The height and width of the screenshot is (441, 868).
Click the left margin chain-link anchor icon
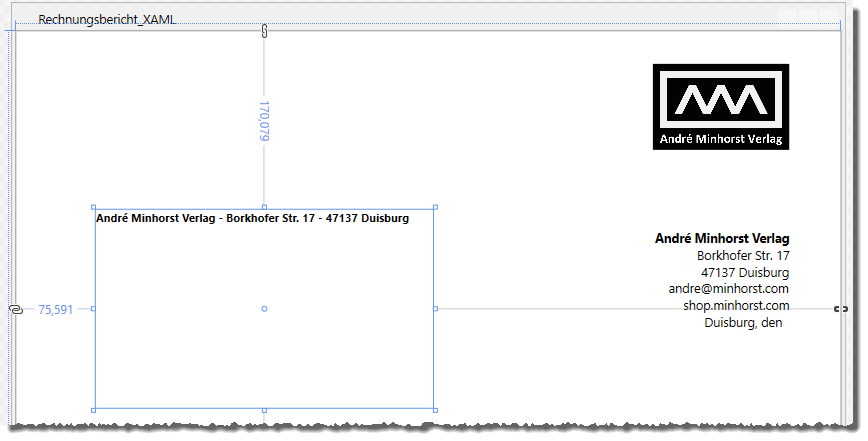pyautogui.click(x=15, y=310)
